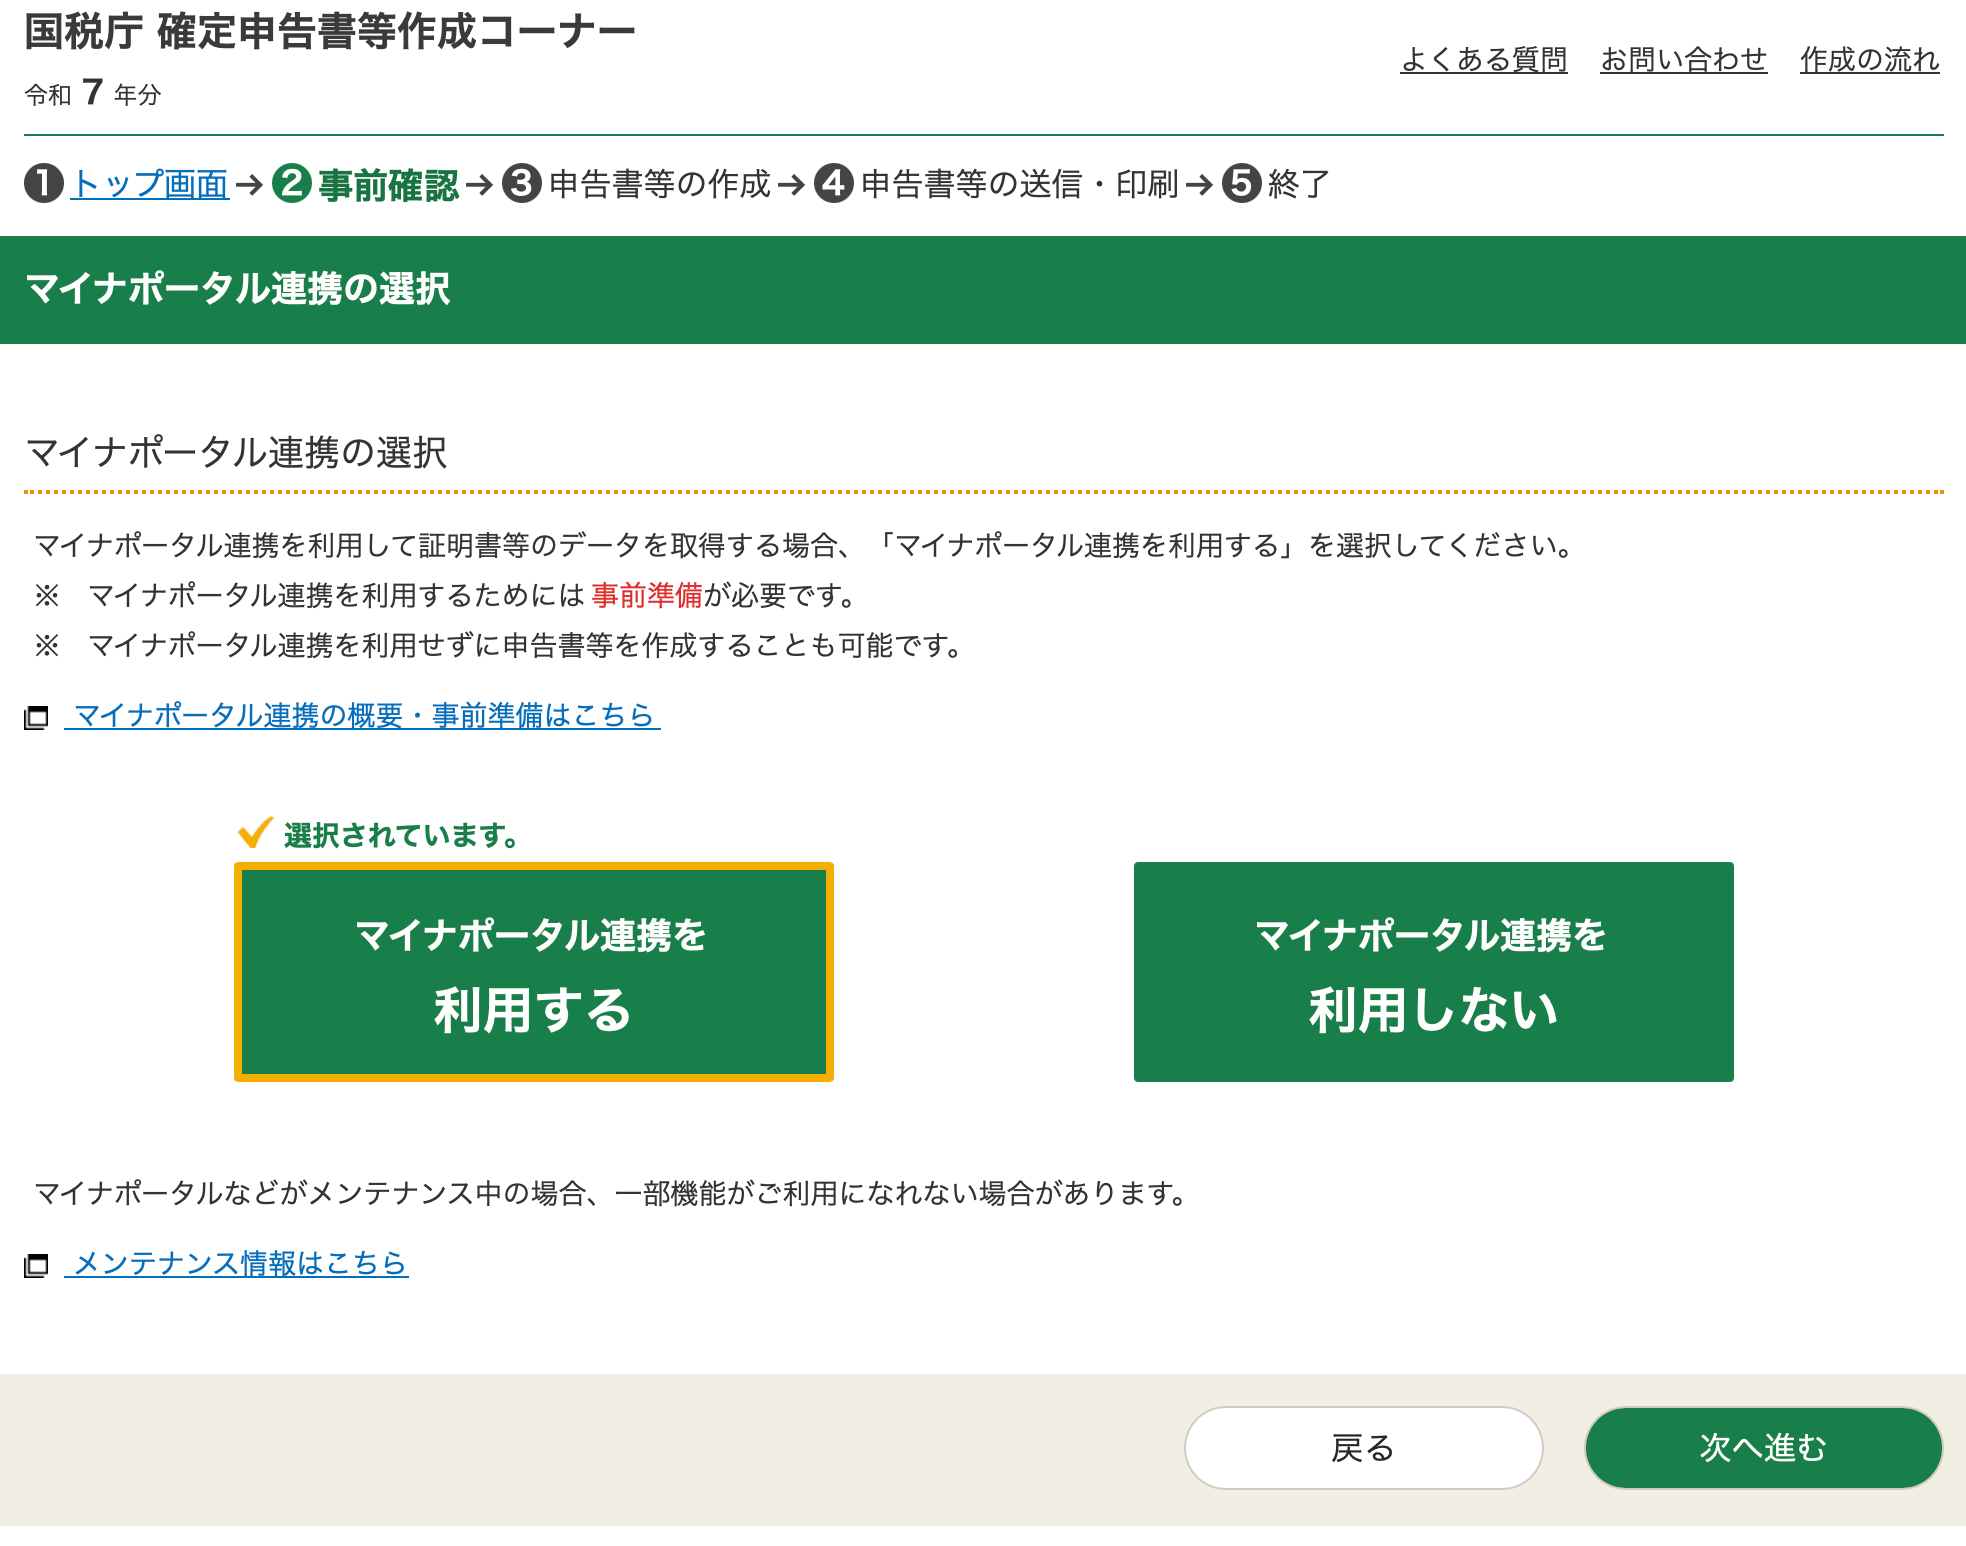Open トップ画面 breadcrumb link
1966x1546 pixels.
(x=150, y=184)
